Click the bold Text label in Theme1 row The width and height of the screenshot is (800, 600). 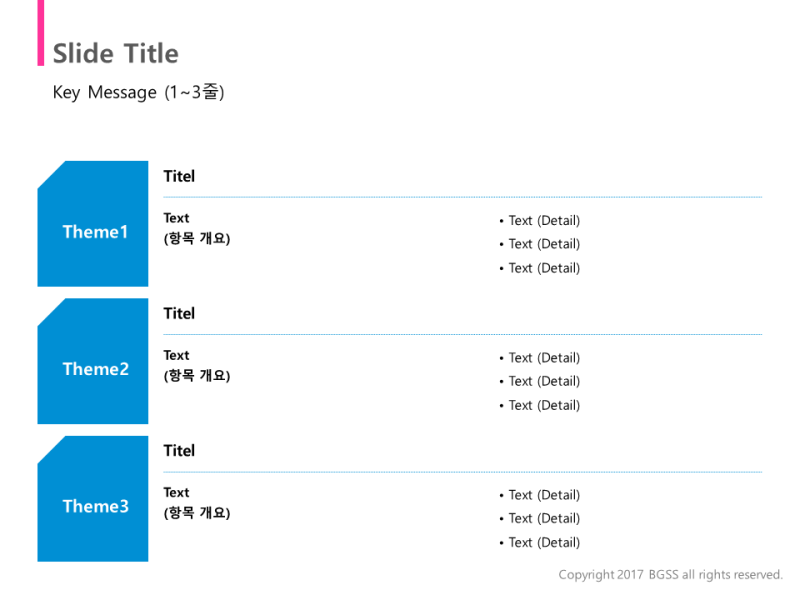pyautogui.click(x=177, y=218)
